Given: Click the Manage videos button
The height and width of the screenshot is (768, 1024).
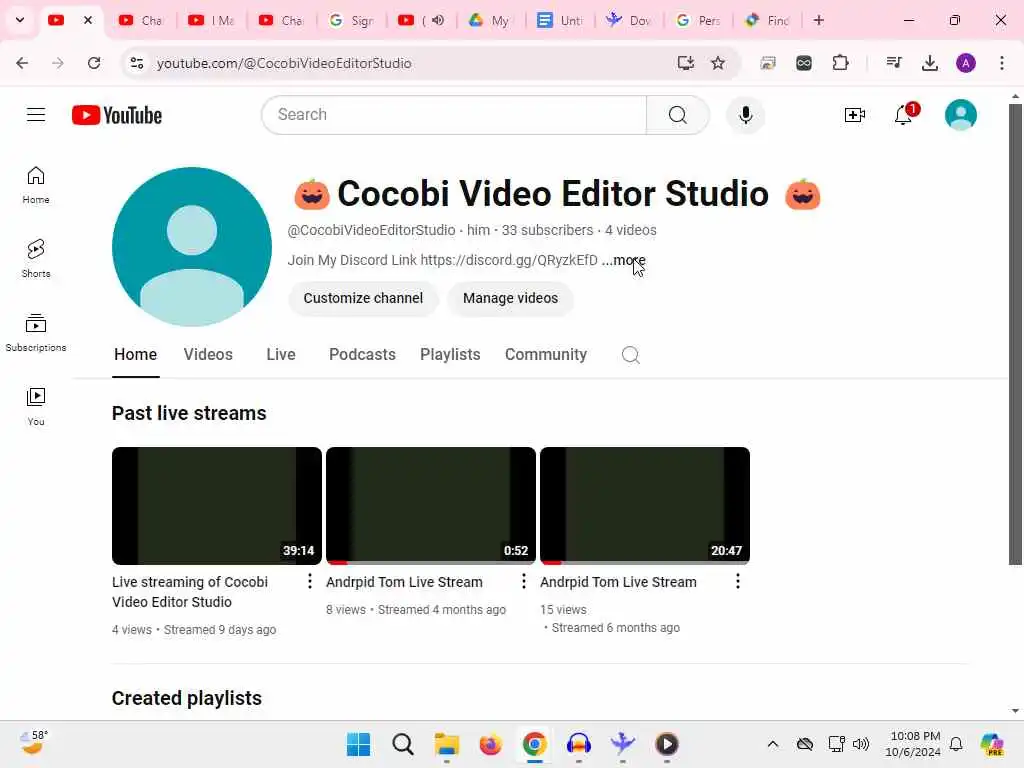Looking at the screenshot, I should pos(511,298).
